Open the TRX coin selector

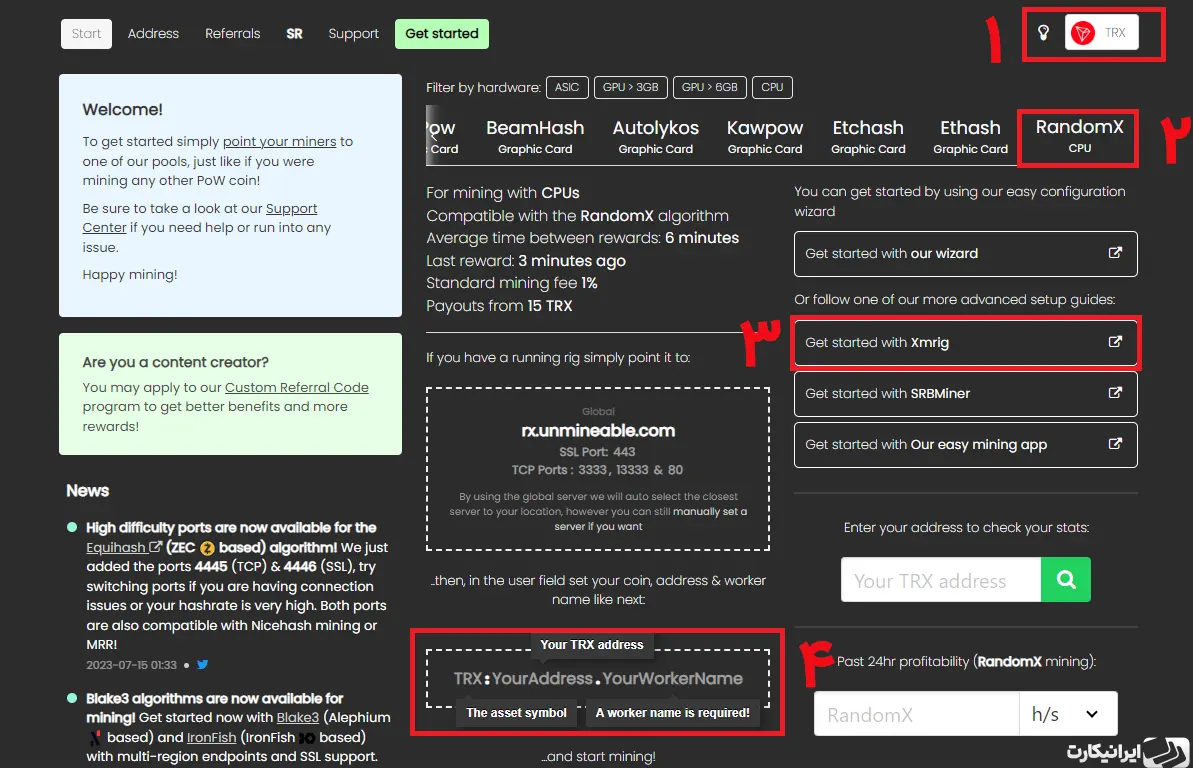(x=1102, y=33)
